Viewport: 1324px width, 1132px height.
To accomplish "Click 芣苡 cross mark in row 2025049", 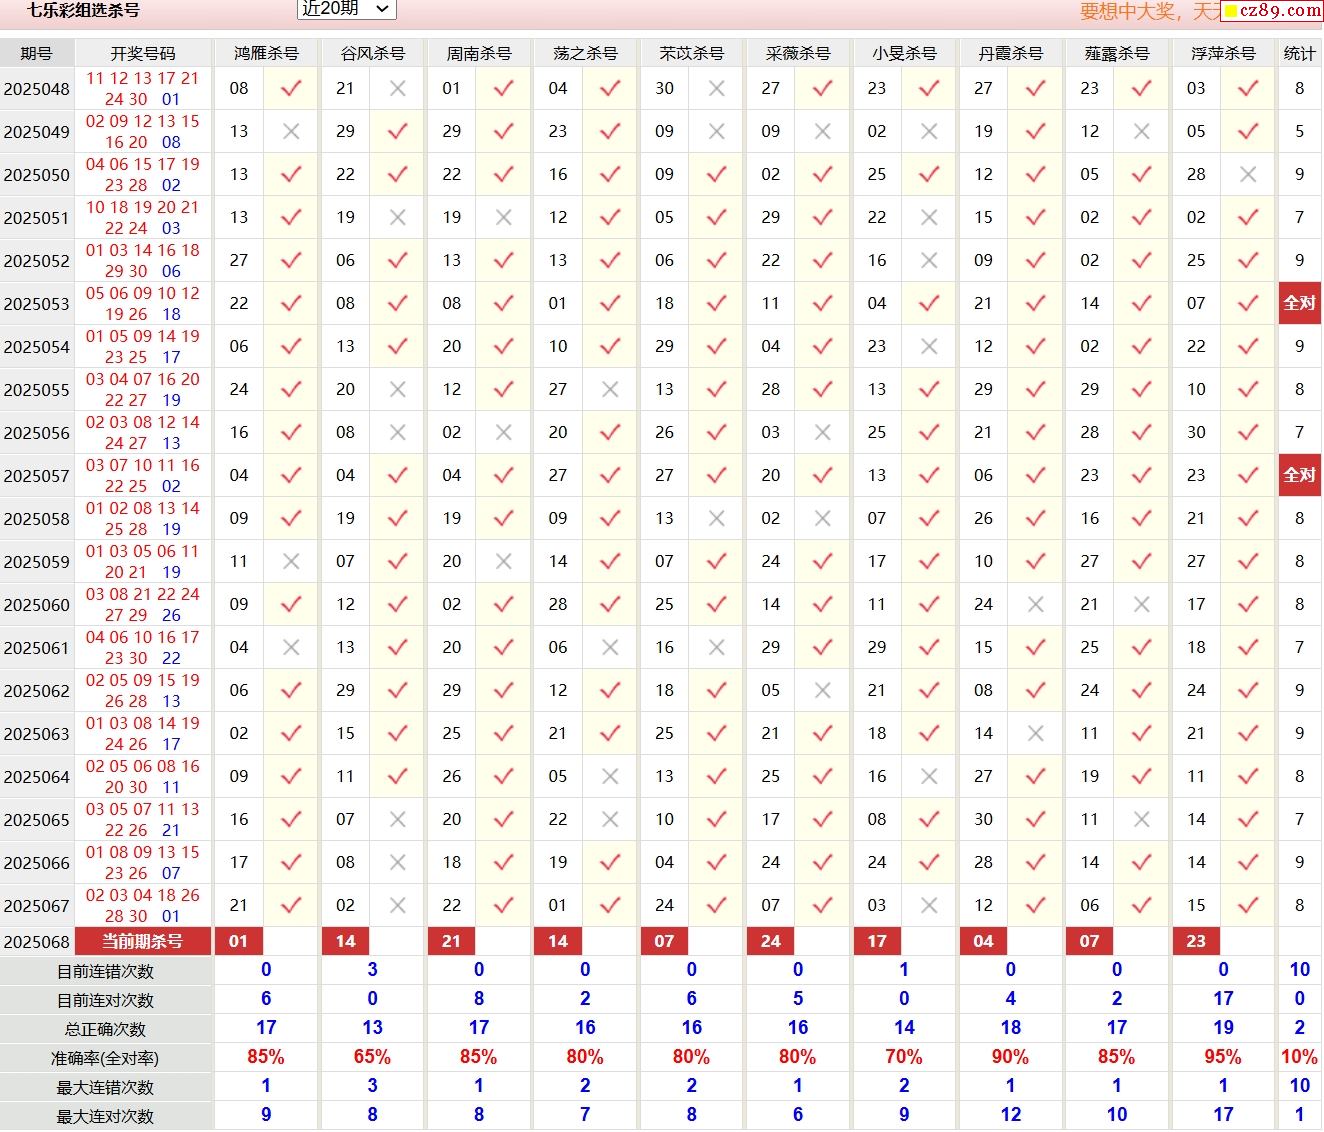I will pyautogui.click(x=716, y=131).
